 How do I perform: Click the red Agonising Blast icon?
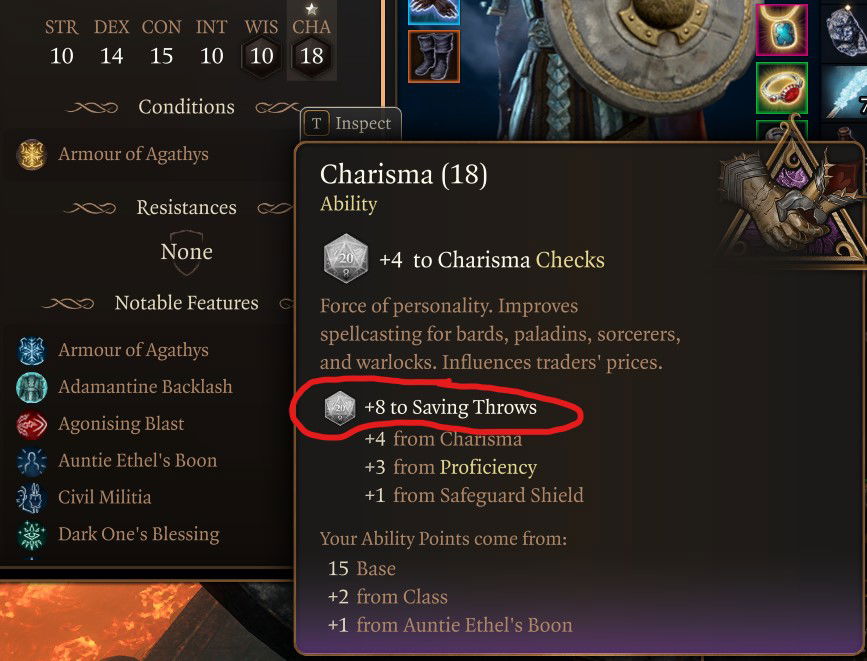pos(32,424)
